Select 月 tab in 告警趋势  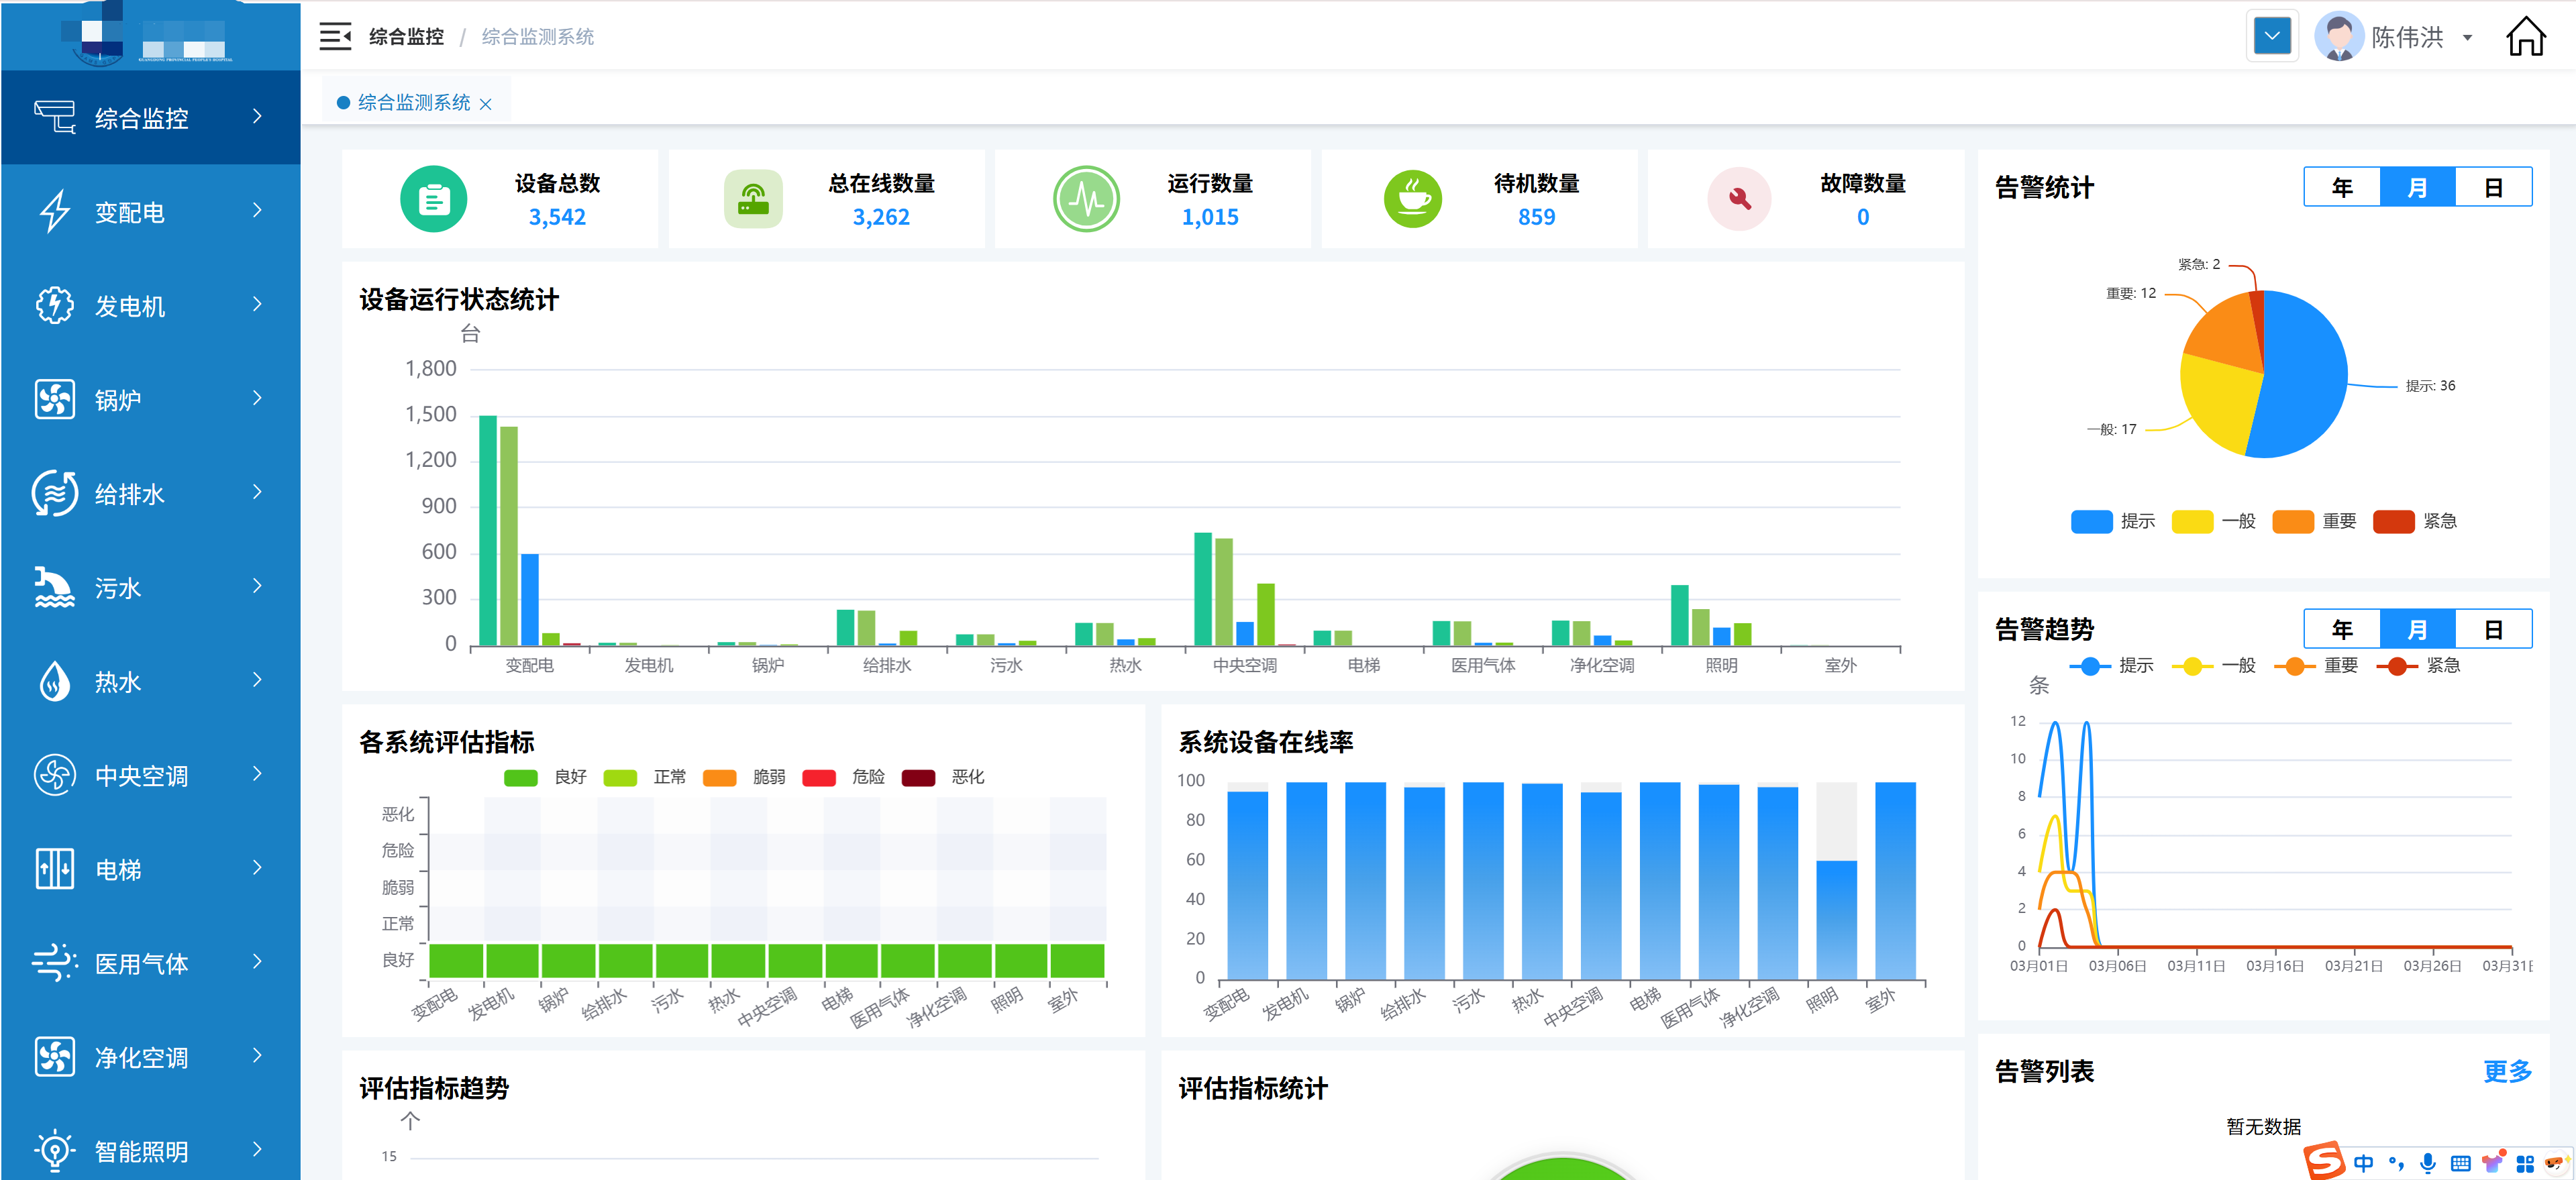[2417, 629]
